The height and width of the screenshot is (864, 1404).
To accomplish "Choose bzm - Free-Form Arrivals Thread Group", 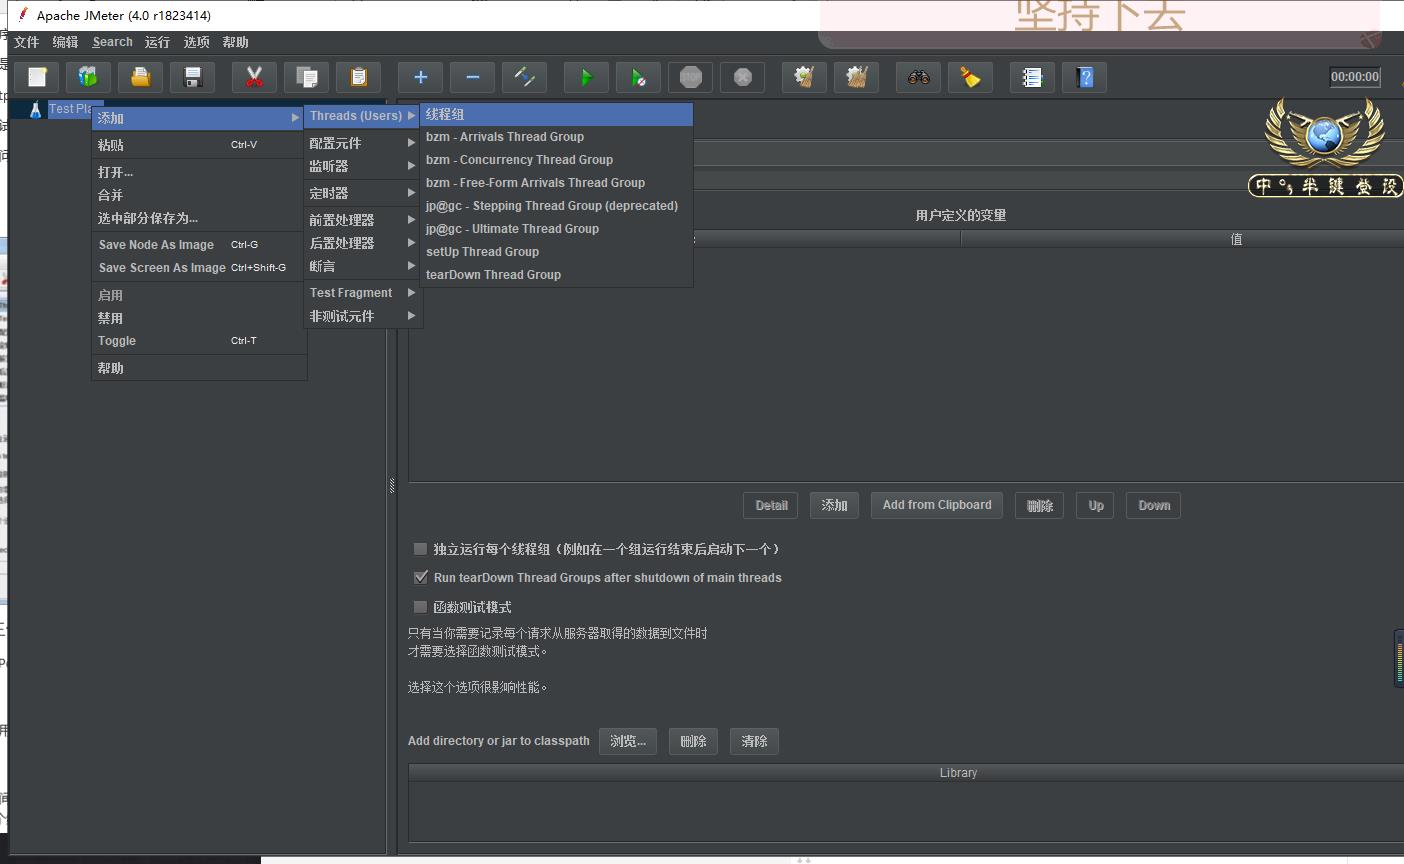I will [x=556, y=183].
